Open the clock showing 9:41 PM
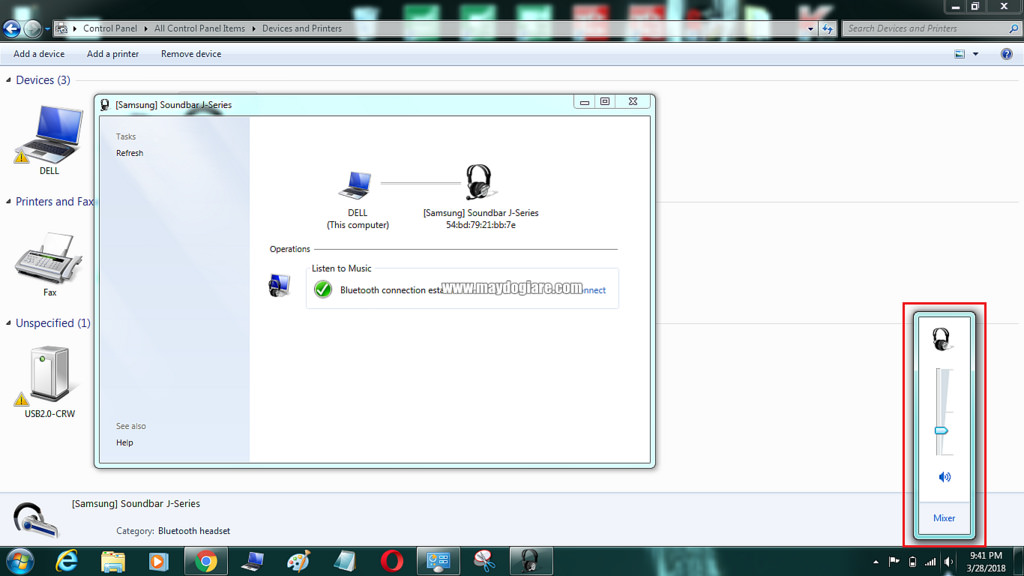Screen dimensions: 1024x576 point(986,562)
